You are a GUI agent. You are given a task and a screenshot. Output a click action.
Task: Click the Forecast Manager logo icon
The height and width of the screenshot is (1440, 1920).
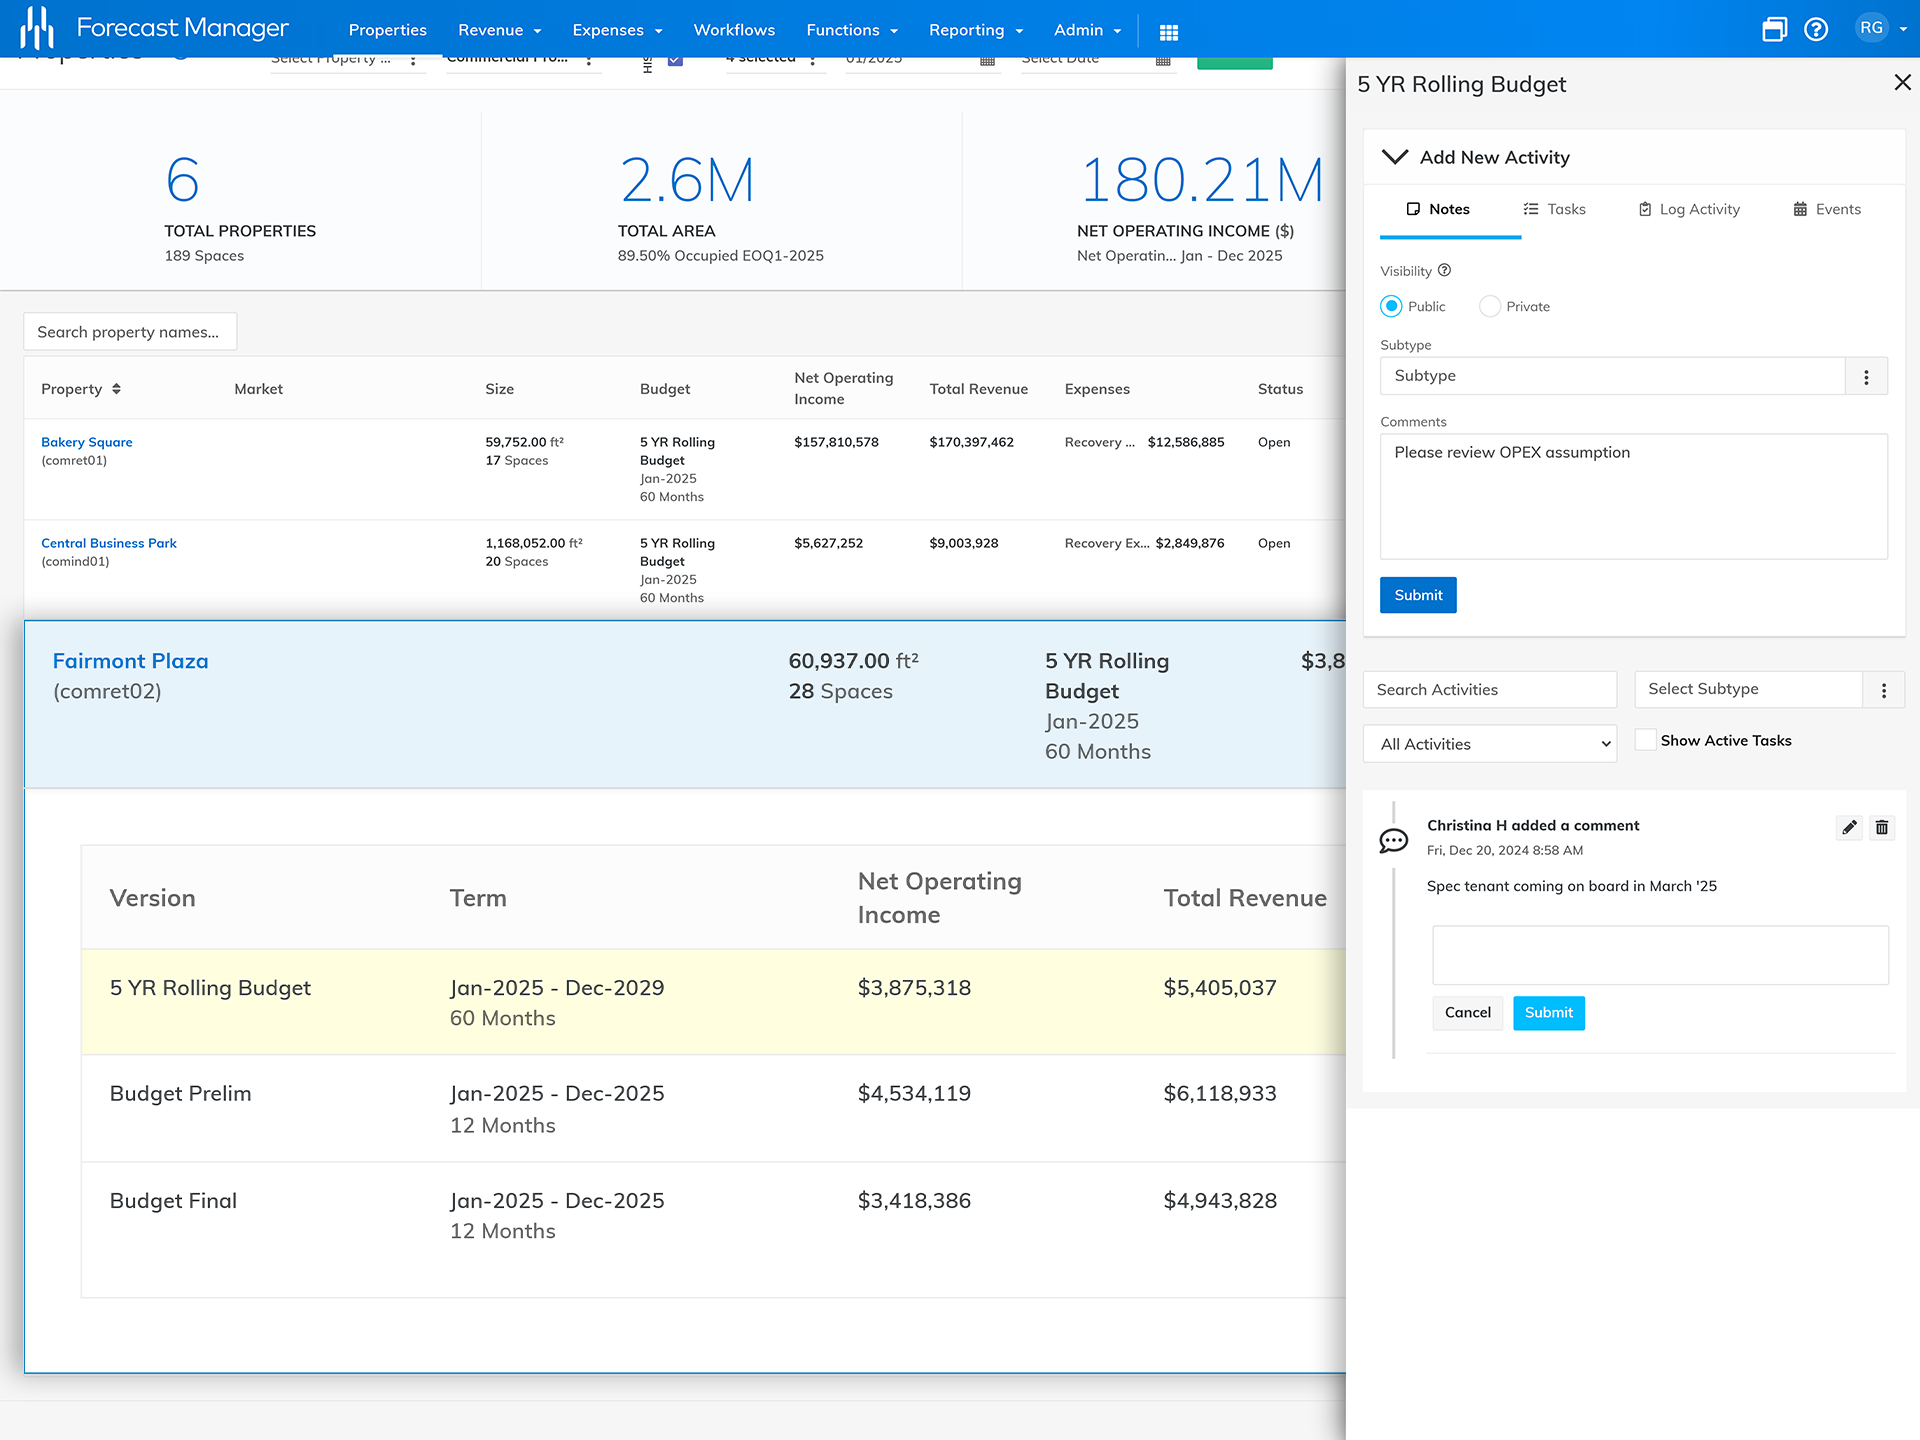(37, 28)
